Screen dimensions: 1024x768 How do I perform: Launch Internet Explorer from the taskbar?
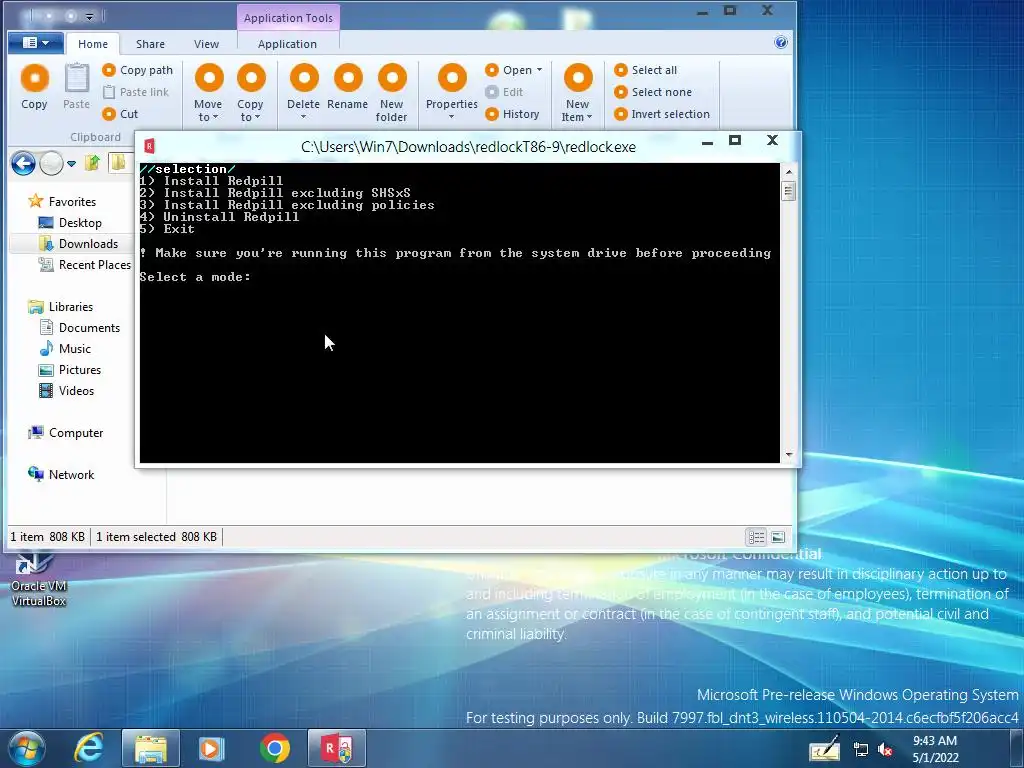[x=88, y=748]
